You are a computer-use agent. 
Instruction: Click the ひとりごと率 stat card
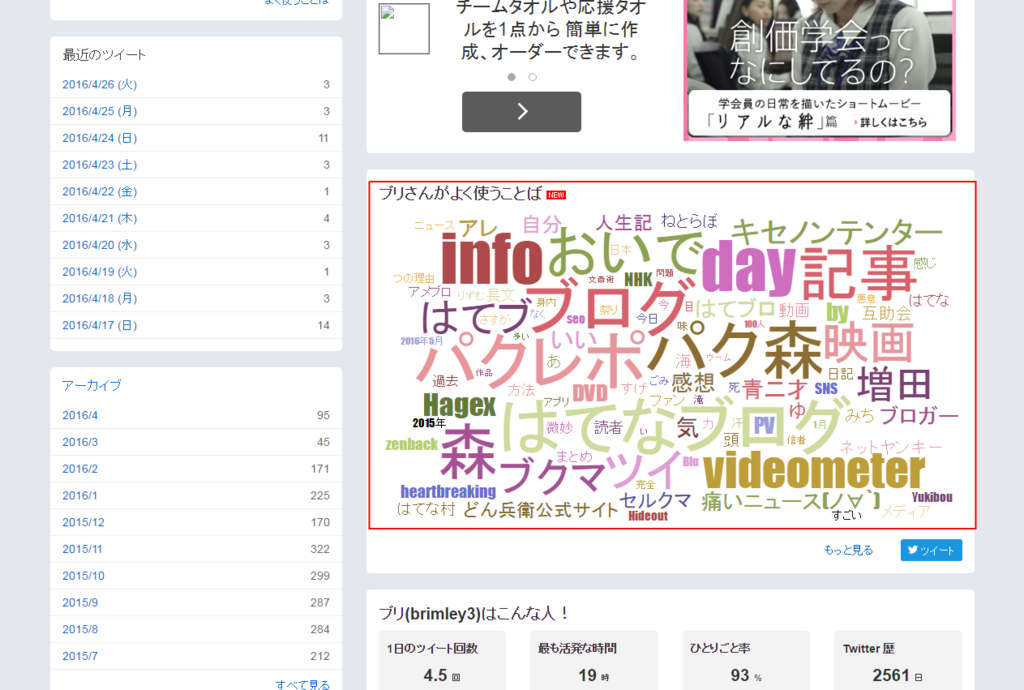pos(746,661)
